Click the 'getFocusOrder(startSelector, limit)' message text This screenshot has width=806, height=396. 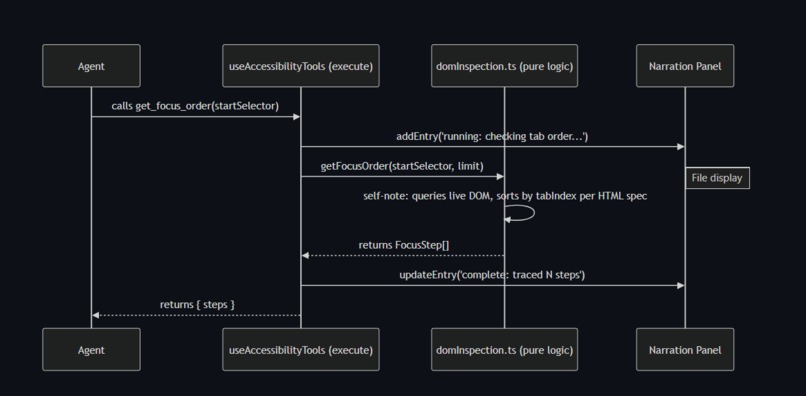click(x=402, y=166)
